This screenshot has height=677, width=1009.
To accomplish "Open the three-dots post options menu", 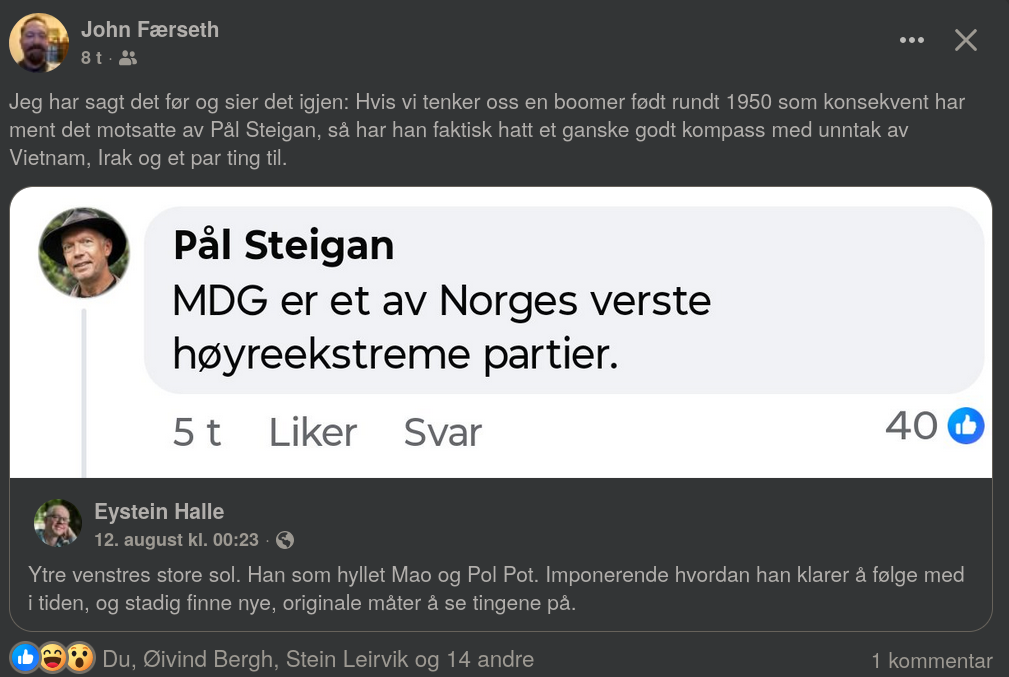I will click(x=911, y=40).
